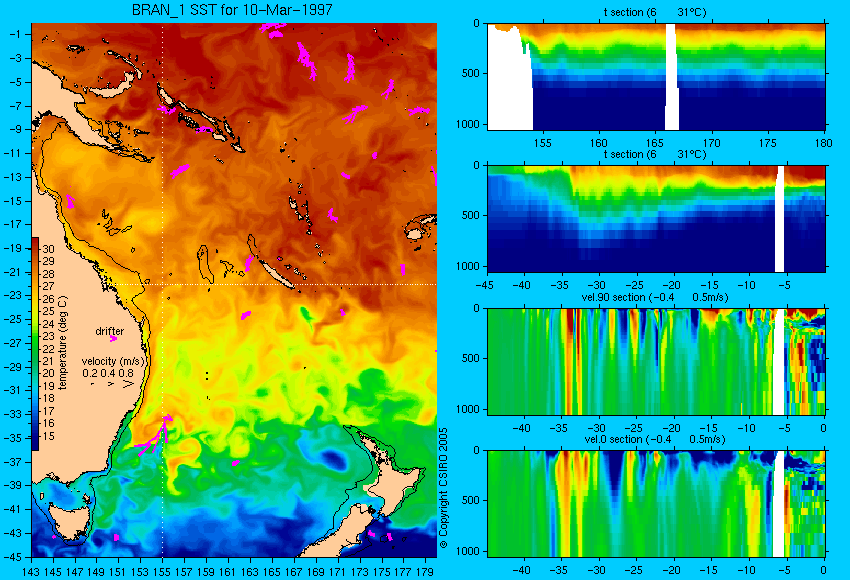Click the magenta drifter tracks near -34, 155
The width and height of the screenshot is (850, 580).
[154, 435]
